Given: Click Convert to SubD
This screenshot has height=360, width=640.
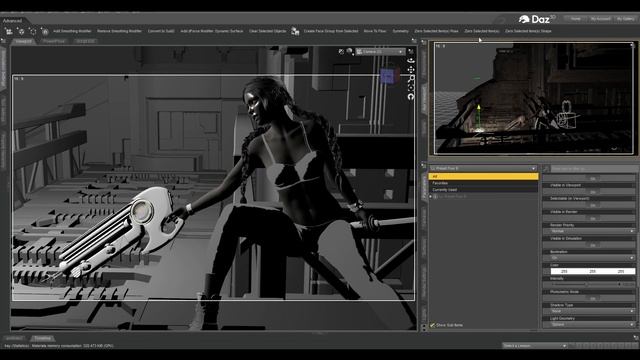Looking at the screenshot, I should pos(161,31).
